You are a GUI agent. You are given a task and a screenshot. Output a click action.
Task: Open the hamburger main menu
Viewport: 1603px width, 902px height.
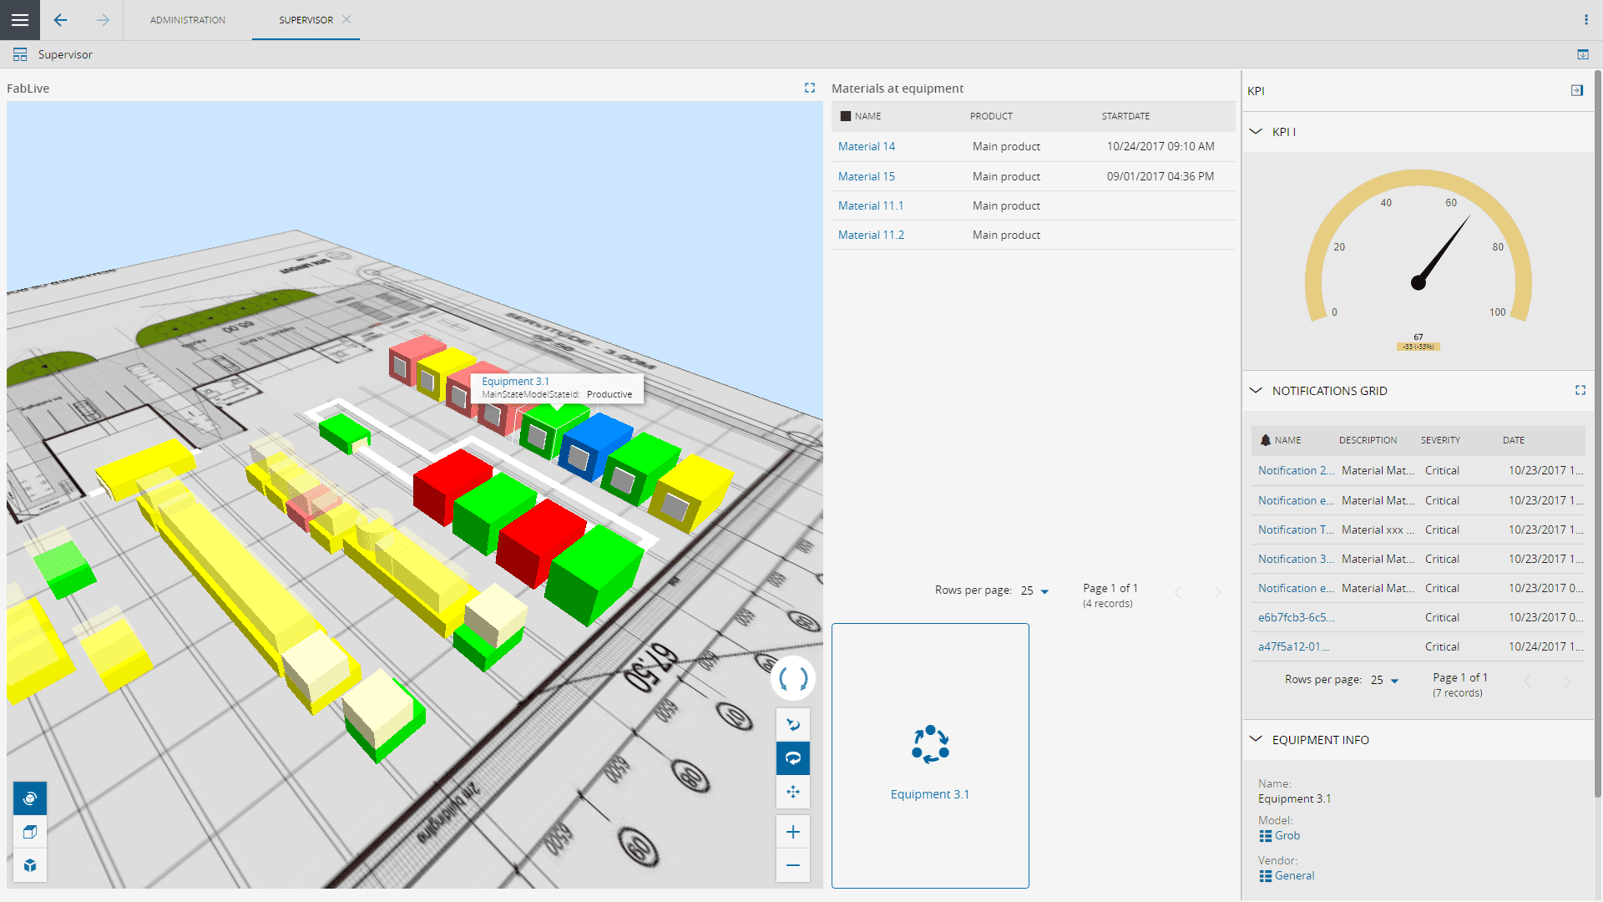[x=20, y=20]
